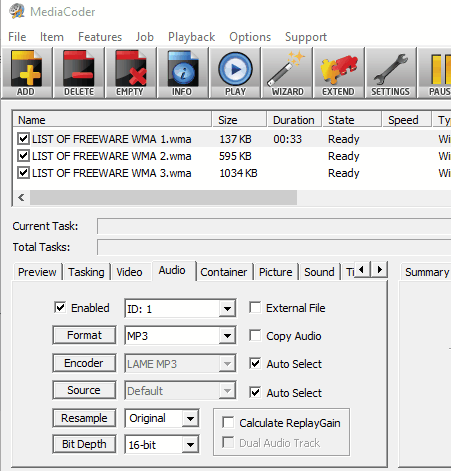Click the Total Tasks progress bar
Screen dimensions: 451x471
(274, 247)
